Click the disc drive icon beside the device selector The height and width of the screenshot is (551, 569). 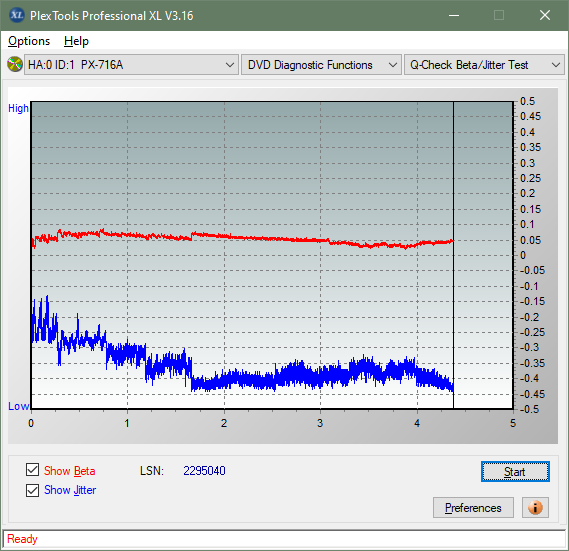click(15, 65)
